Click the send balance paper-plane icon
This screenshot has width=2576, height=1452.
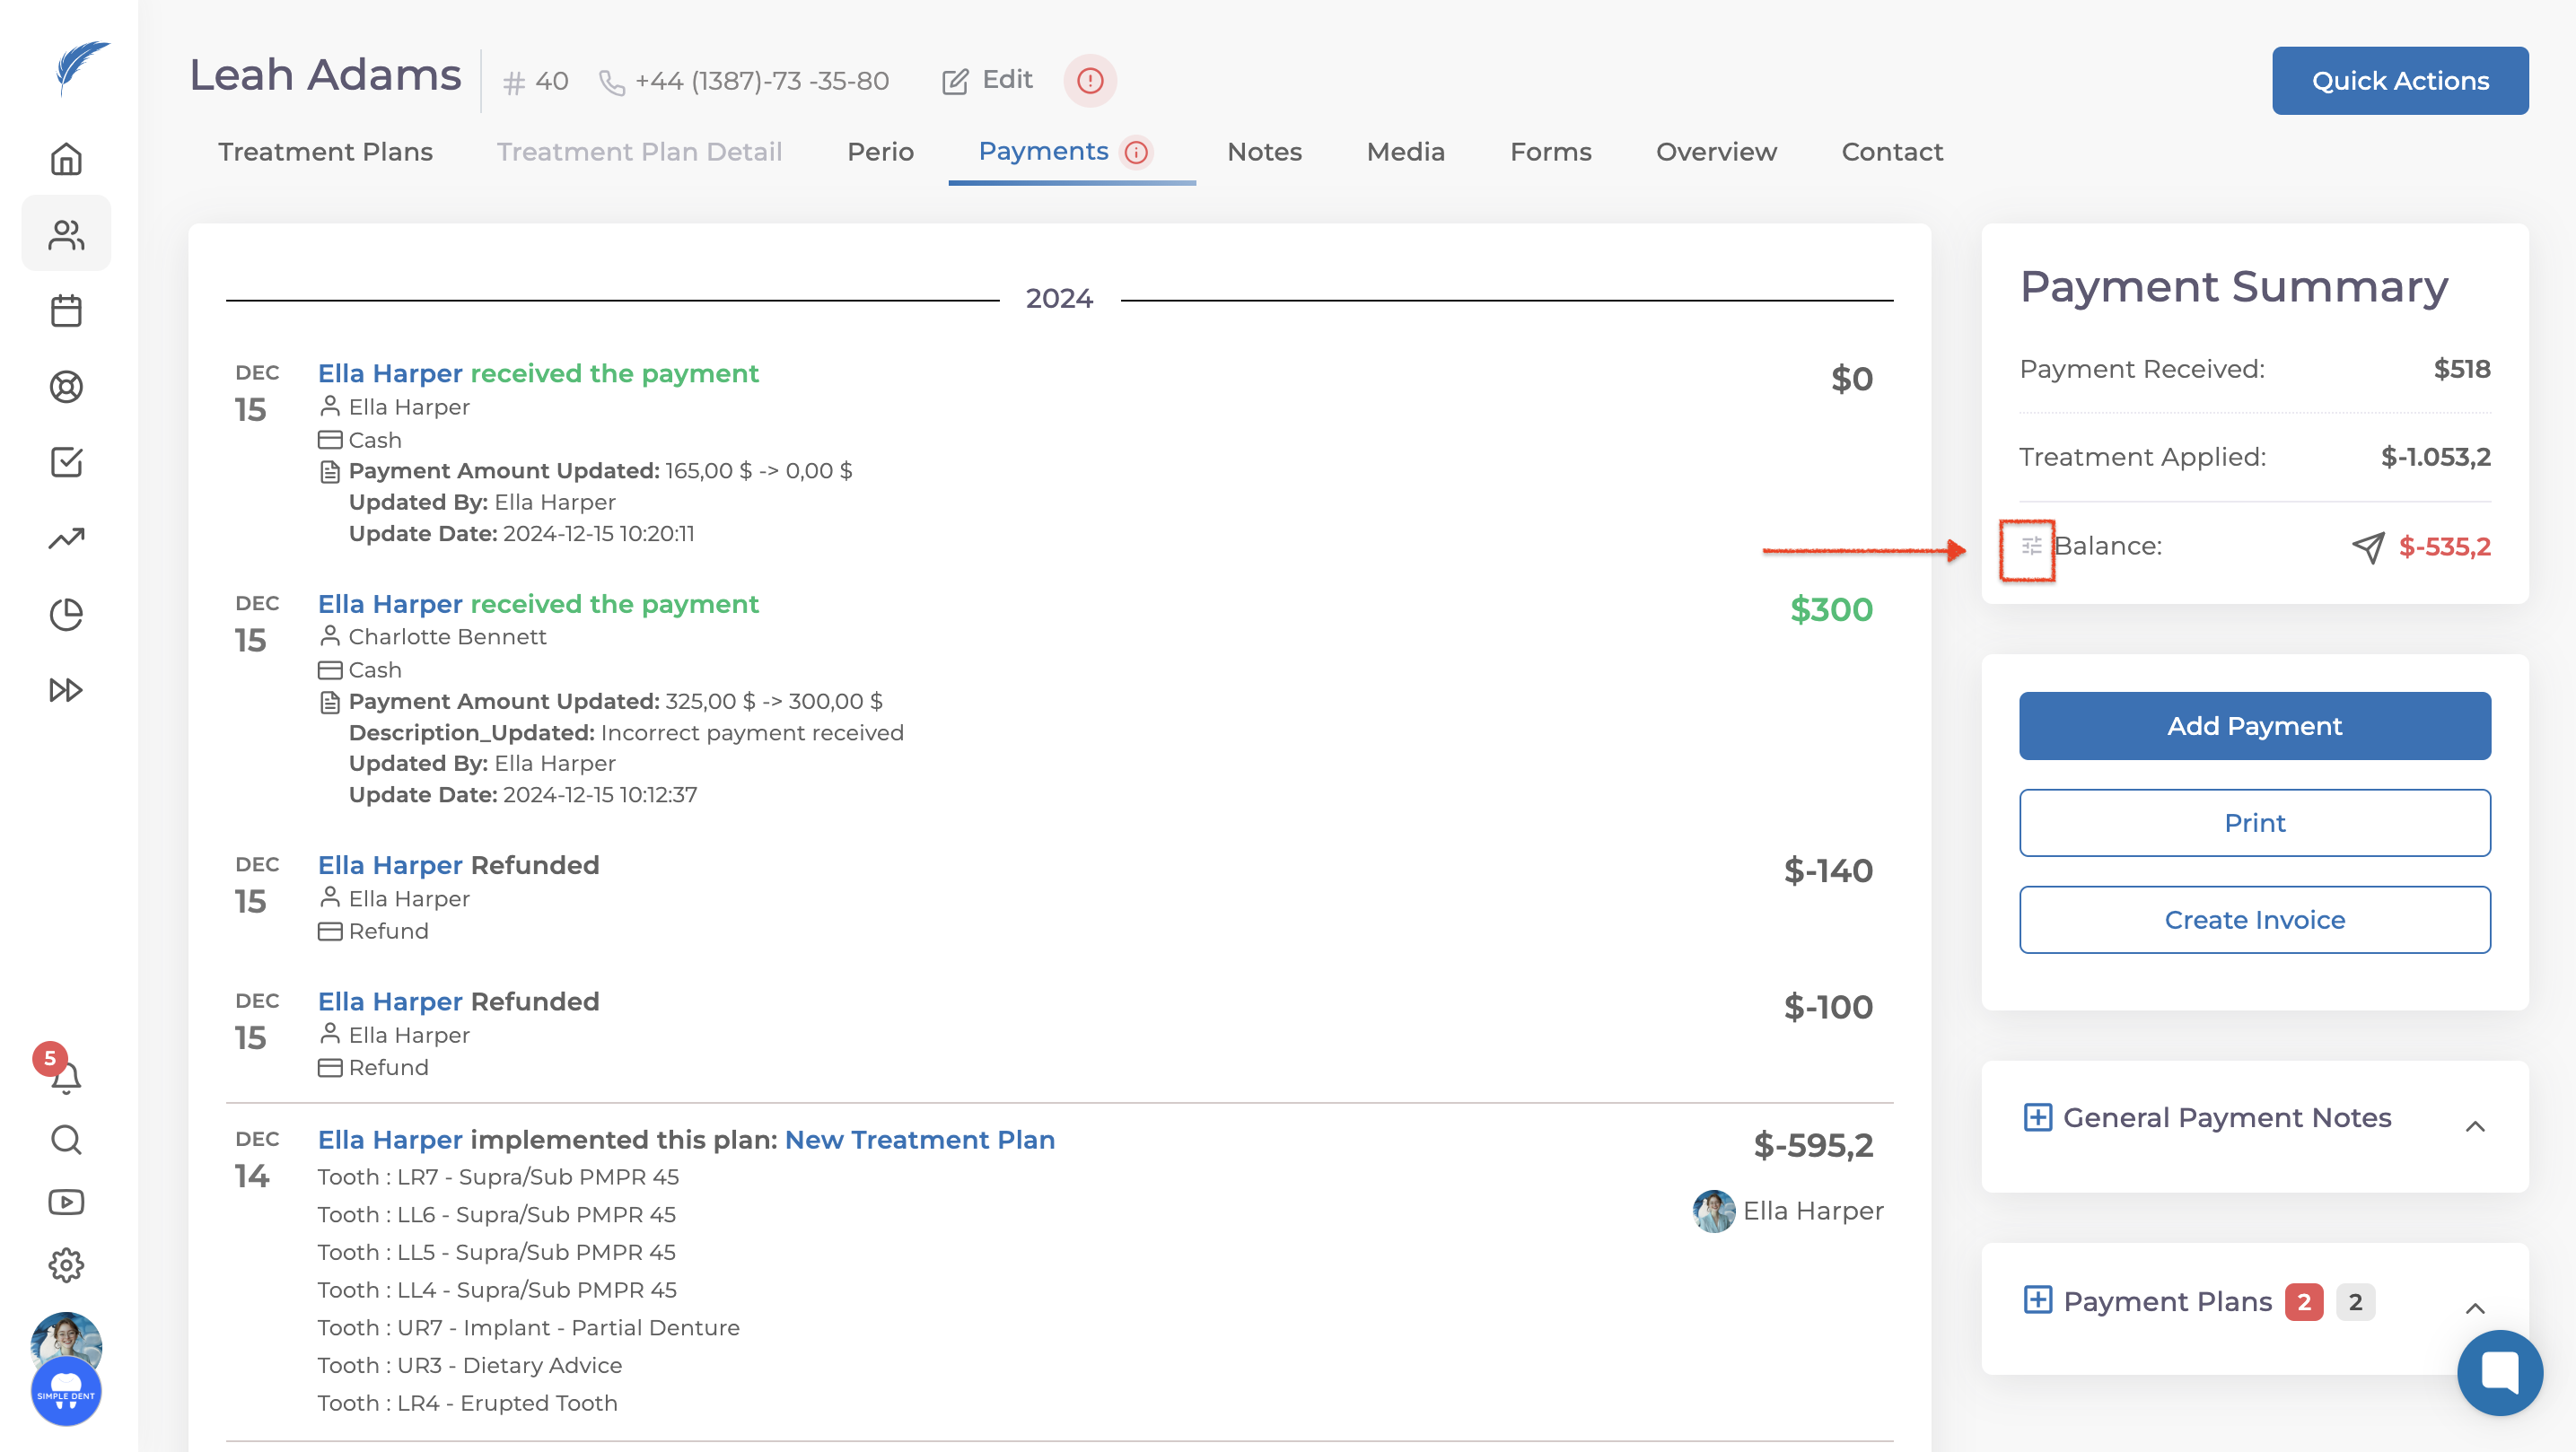[x=2368, y=547]
